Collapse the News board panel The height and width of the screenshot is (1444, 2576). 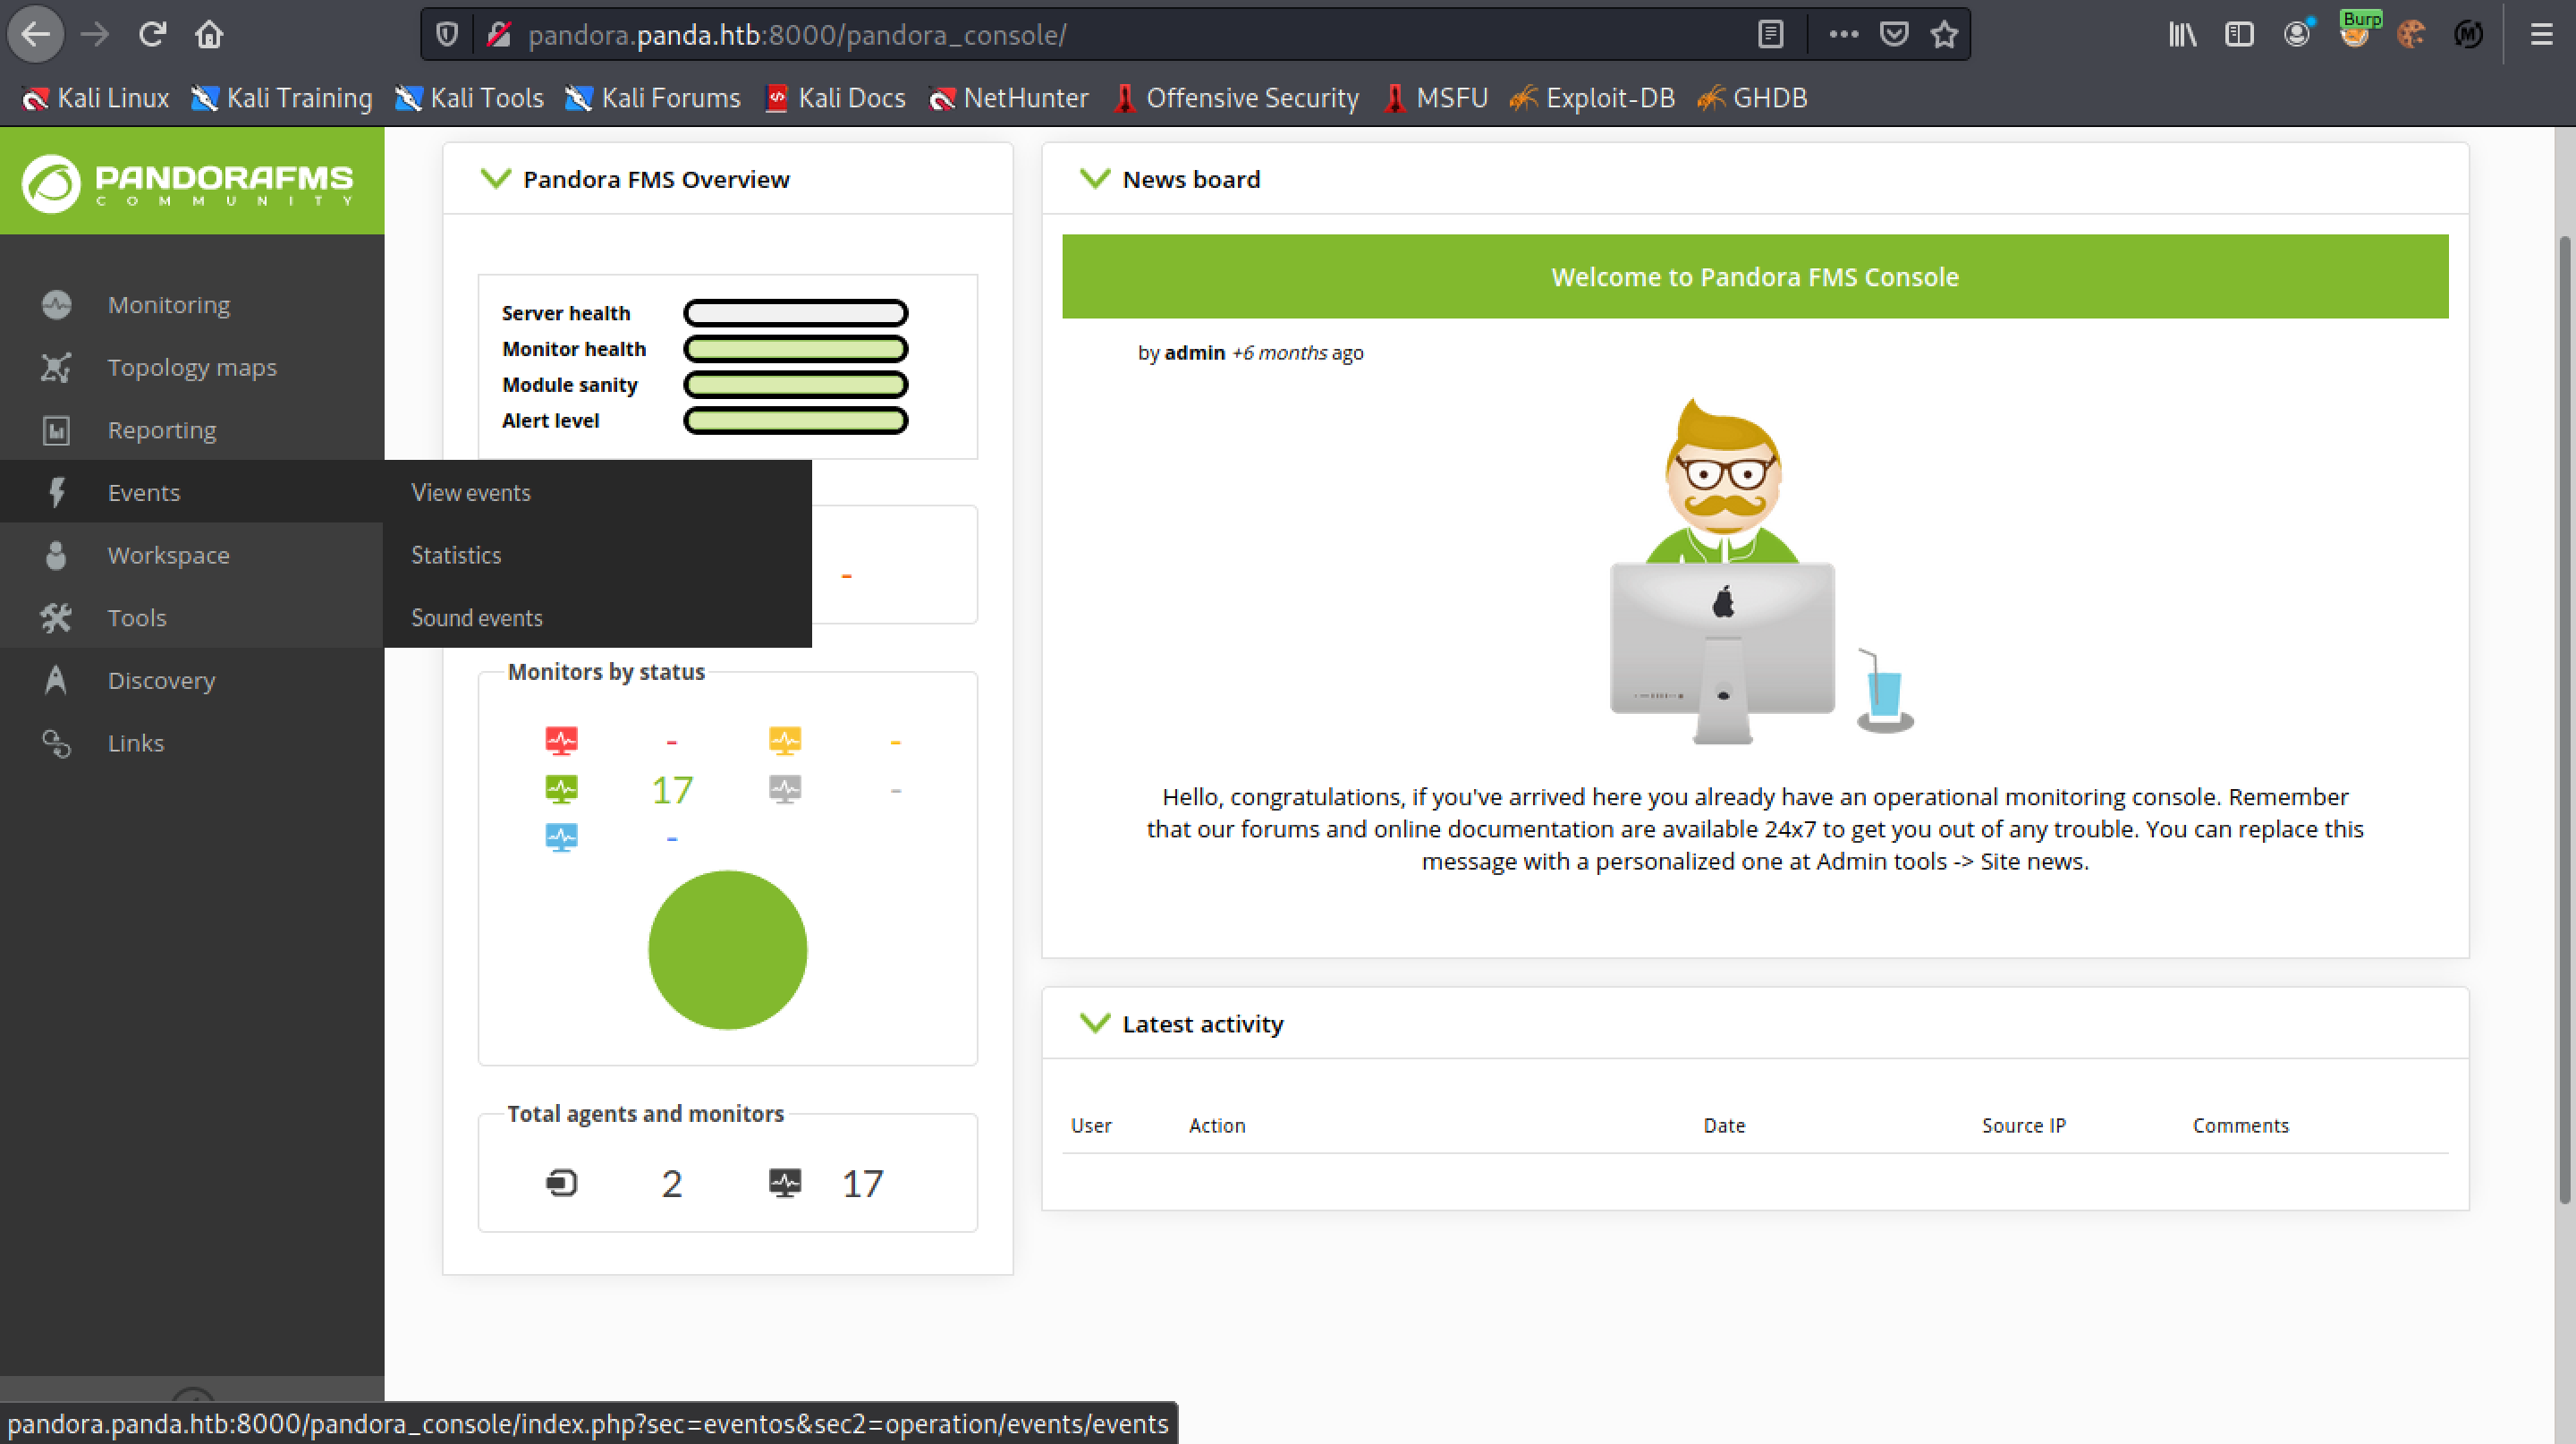pyautogui.click(x=1095, y=179)
